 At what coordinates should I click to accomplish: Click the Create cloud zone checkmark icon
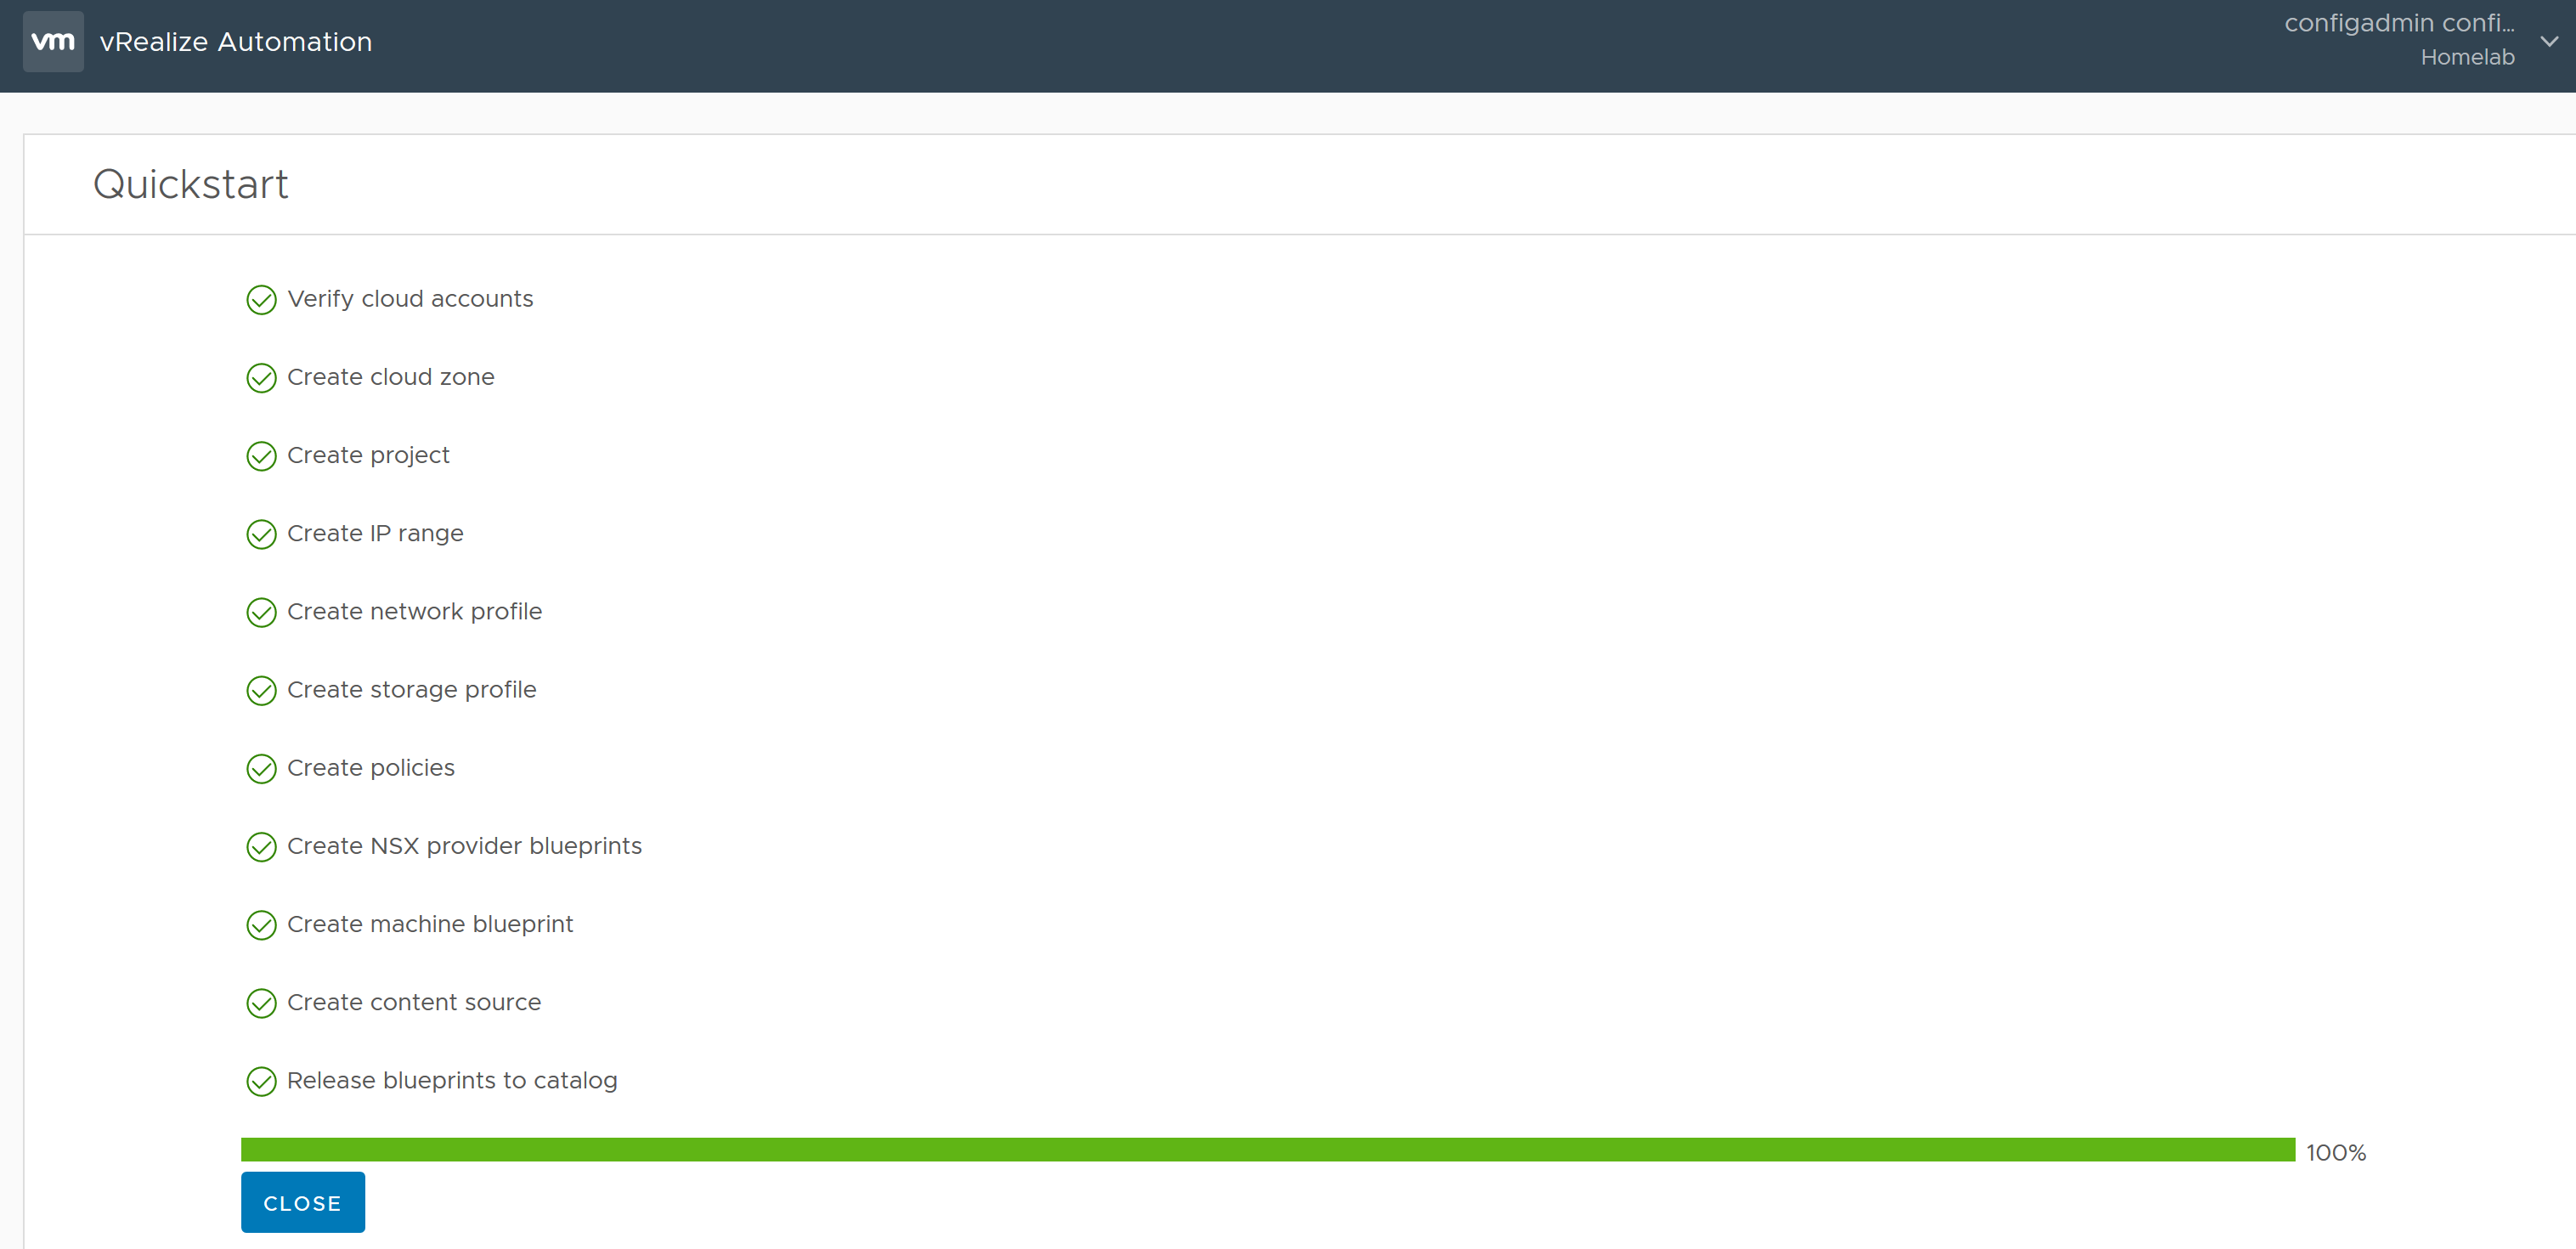click(261, 376)
